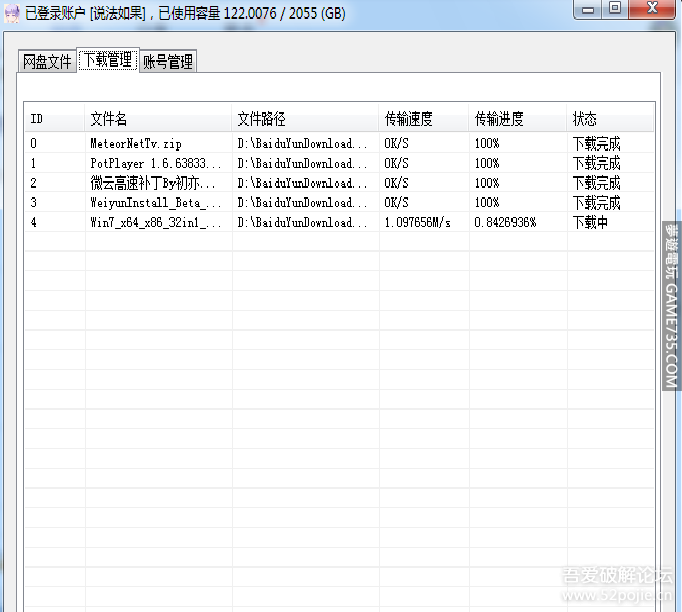Maximize the window
The image size is (682, 612).
615,9
